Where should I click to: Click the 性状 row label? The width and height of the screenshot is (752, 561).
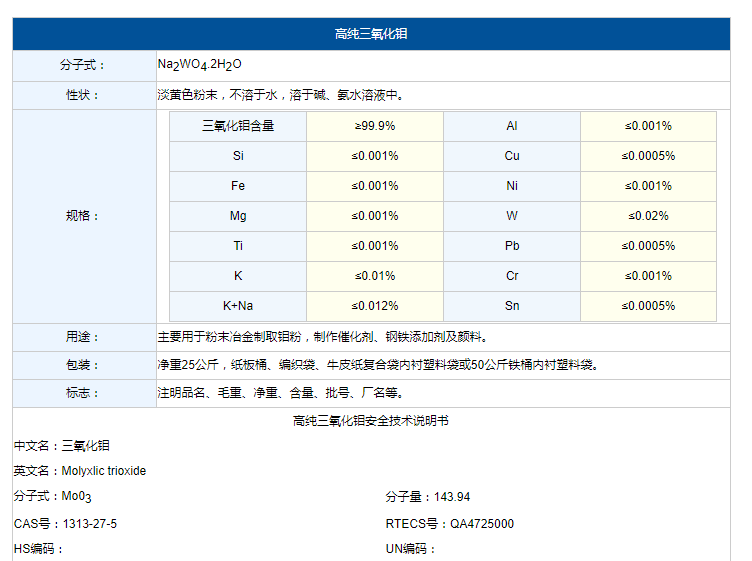(x=84, y=95)
